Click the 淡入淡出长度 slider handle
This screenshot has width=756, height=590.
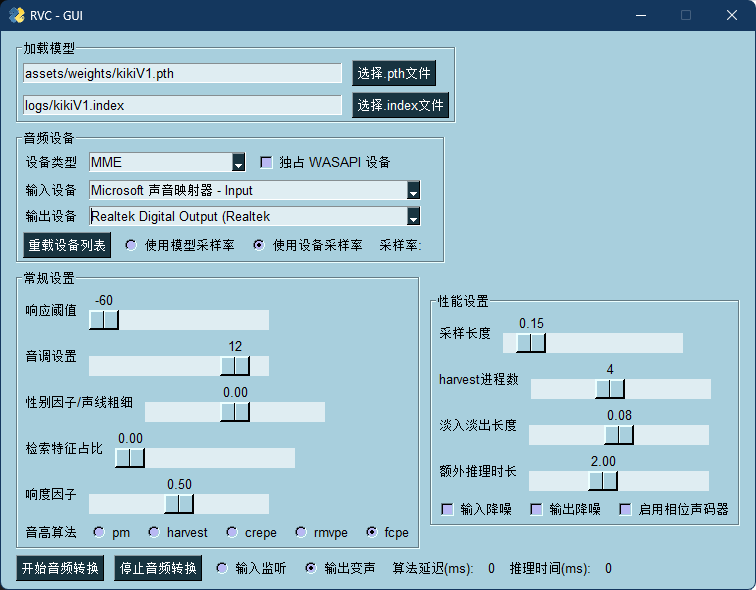[619, 435]
